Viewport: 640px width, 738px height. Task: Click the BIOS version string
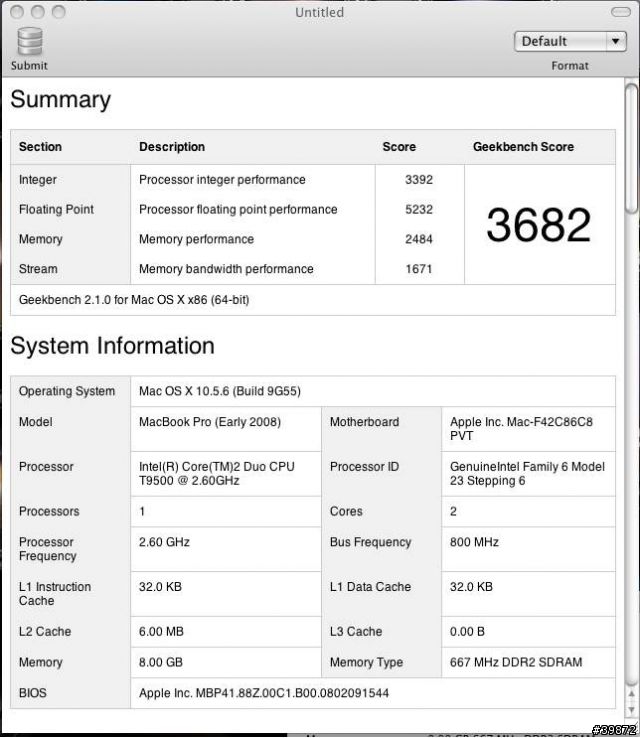pyautogui.click(x=264, y=693)
